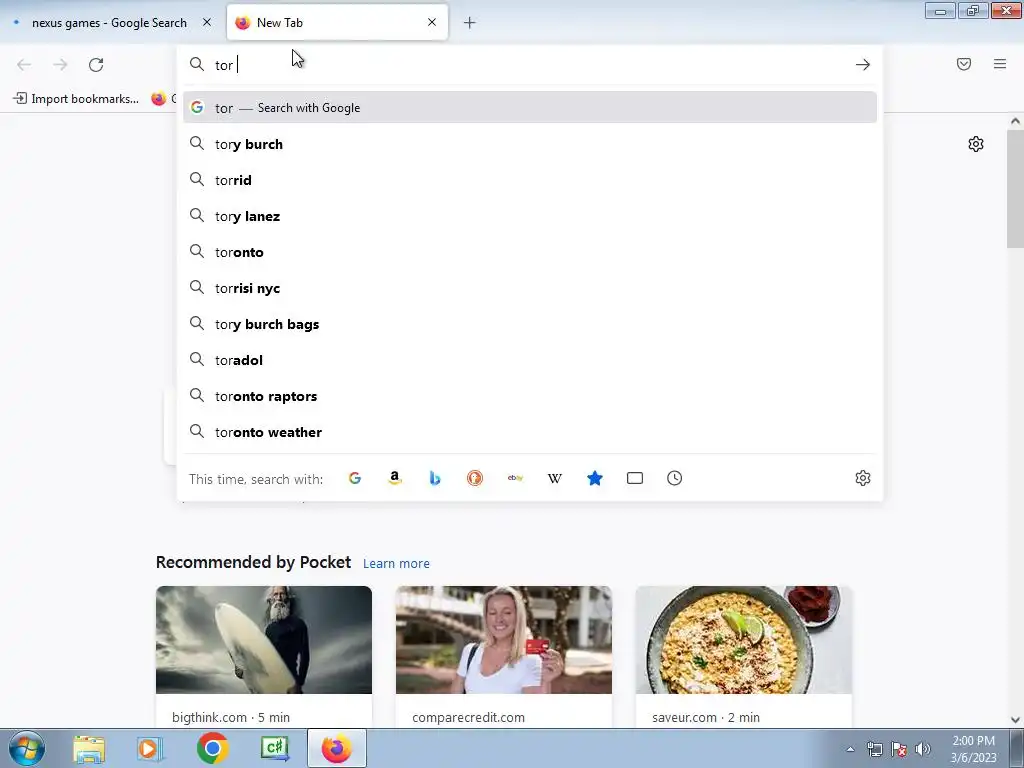Viewport: 1024px width, 768px height.
Task: Close the New Tab tab
Action: pyautogui.click(x=432, y=22)
